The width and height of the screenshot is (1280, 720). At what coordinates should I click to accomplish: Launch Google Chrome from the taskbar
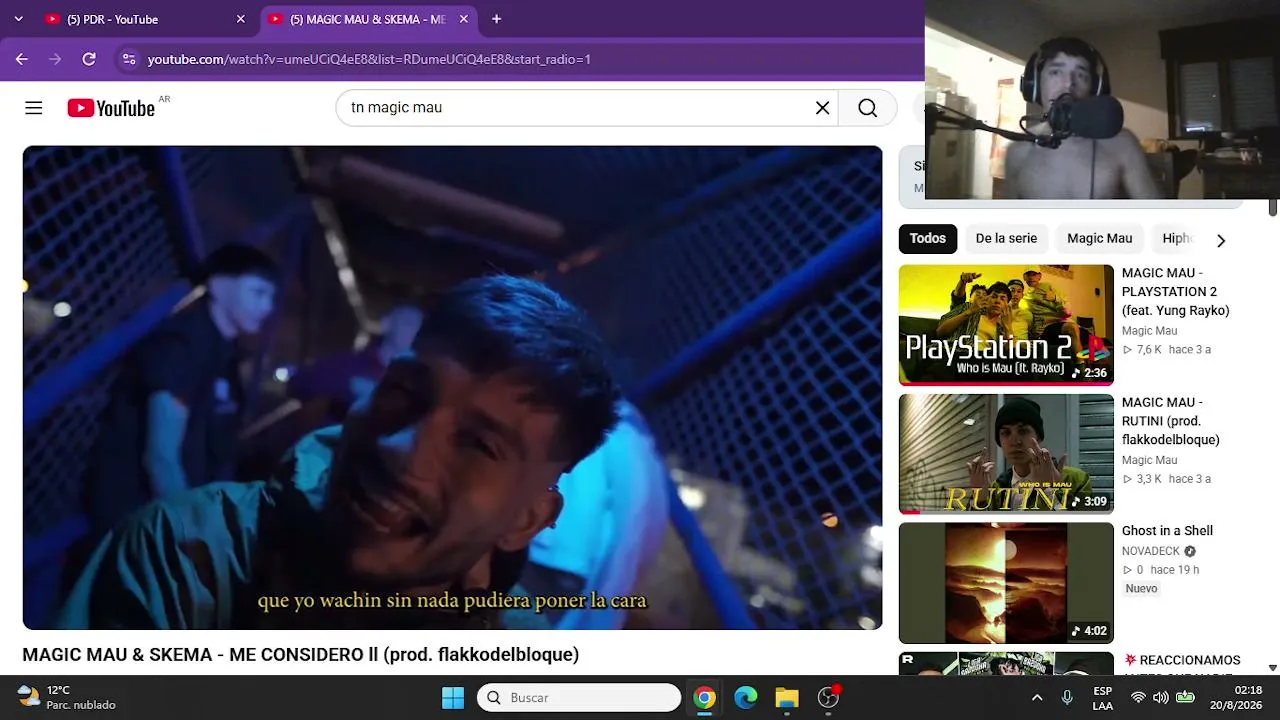[x=705, y=697]
